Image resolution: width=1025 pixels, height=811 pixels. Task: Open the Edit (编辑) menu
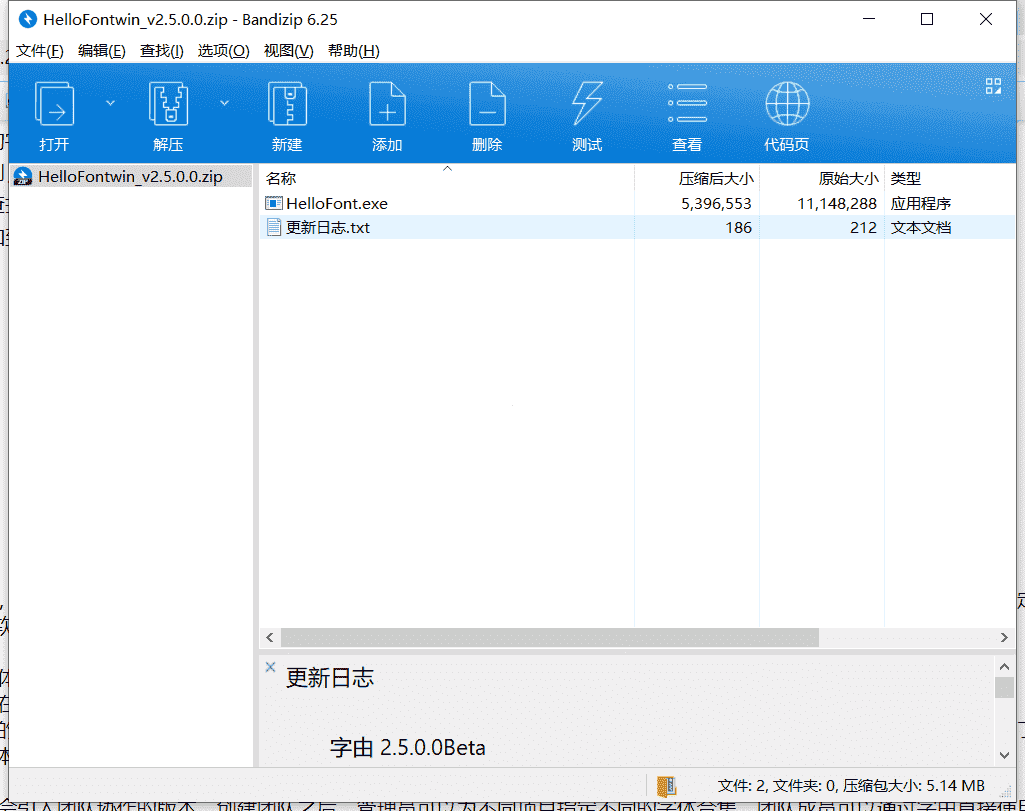tap(101, 51)
